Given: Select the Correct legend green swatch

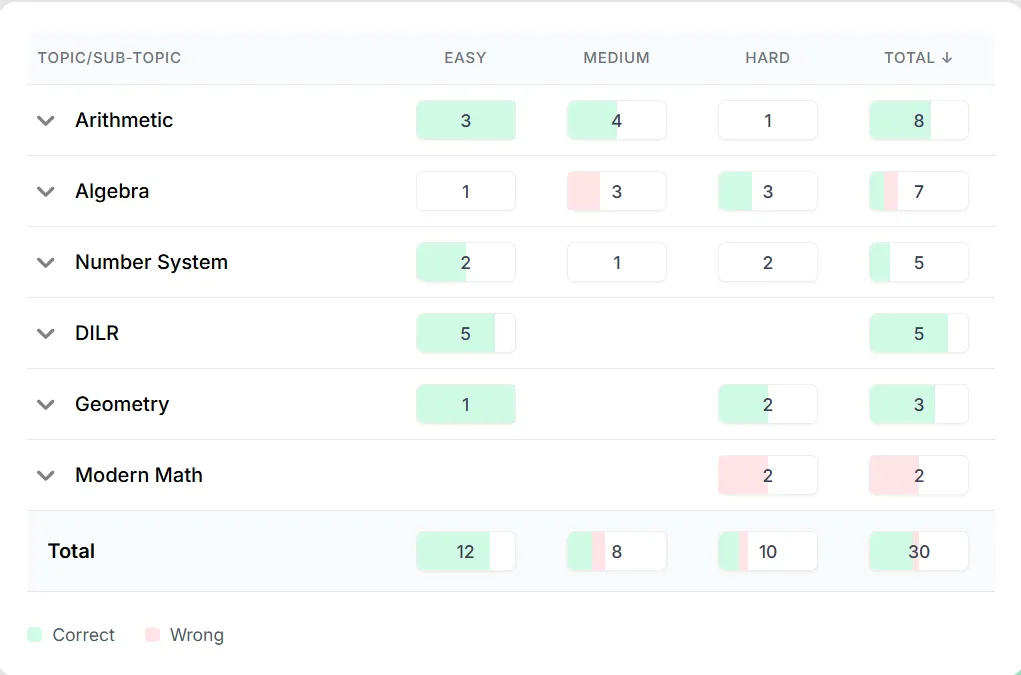Looking at the screenshot, I should coord(35,635).
